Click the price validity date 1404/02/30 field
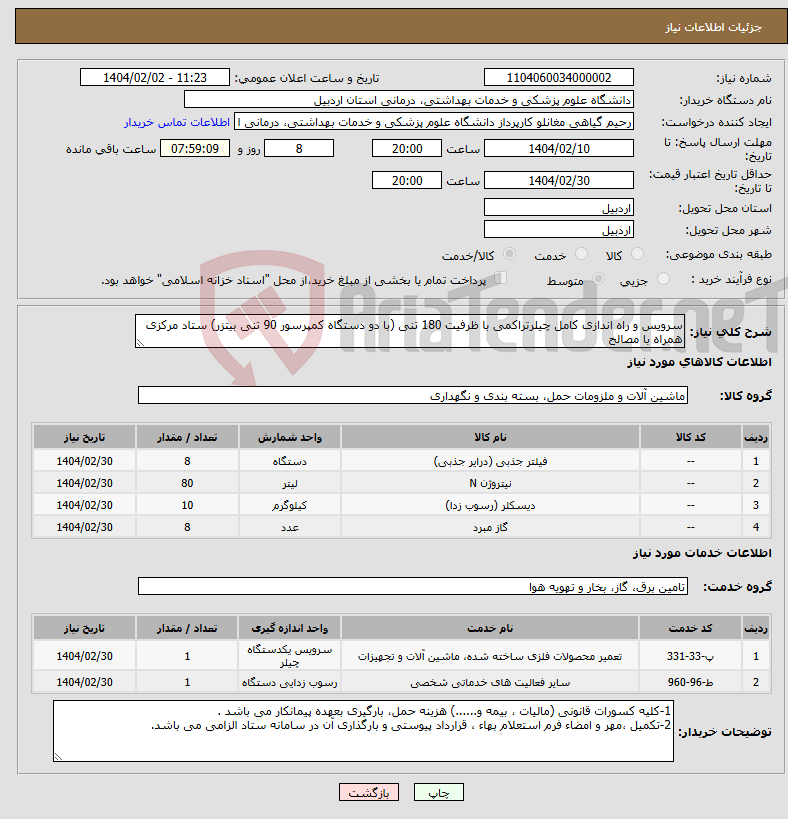Screen dimensions: 788x819 [559, 180]
